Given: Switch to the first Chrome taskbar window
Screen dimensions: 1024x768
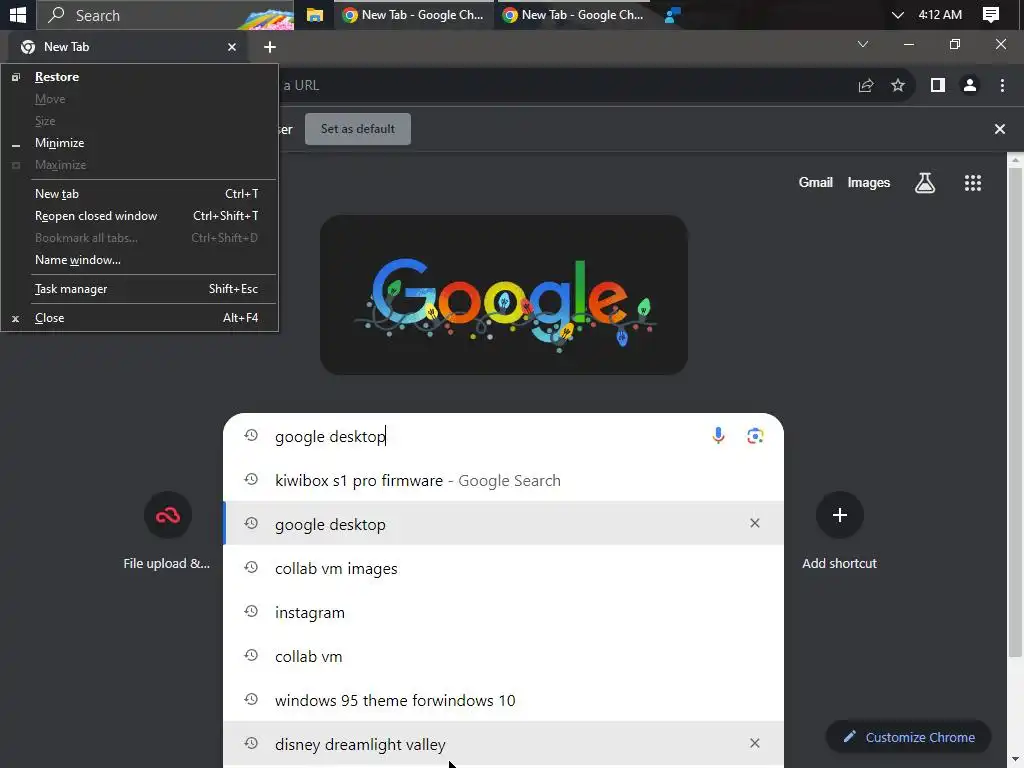Looking at the screenshot, I should 413,14.
